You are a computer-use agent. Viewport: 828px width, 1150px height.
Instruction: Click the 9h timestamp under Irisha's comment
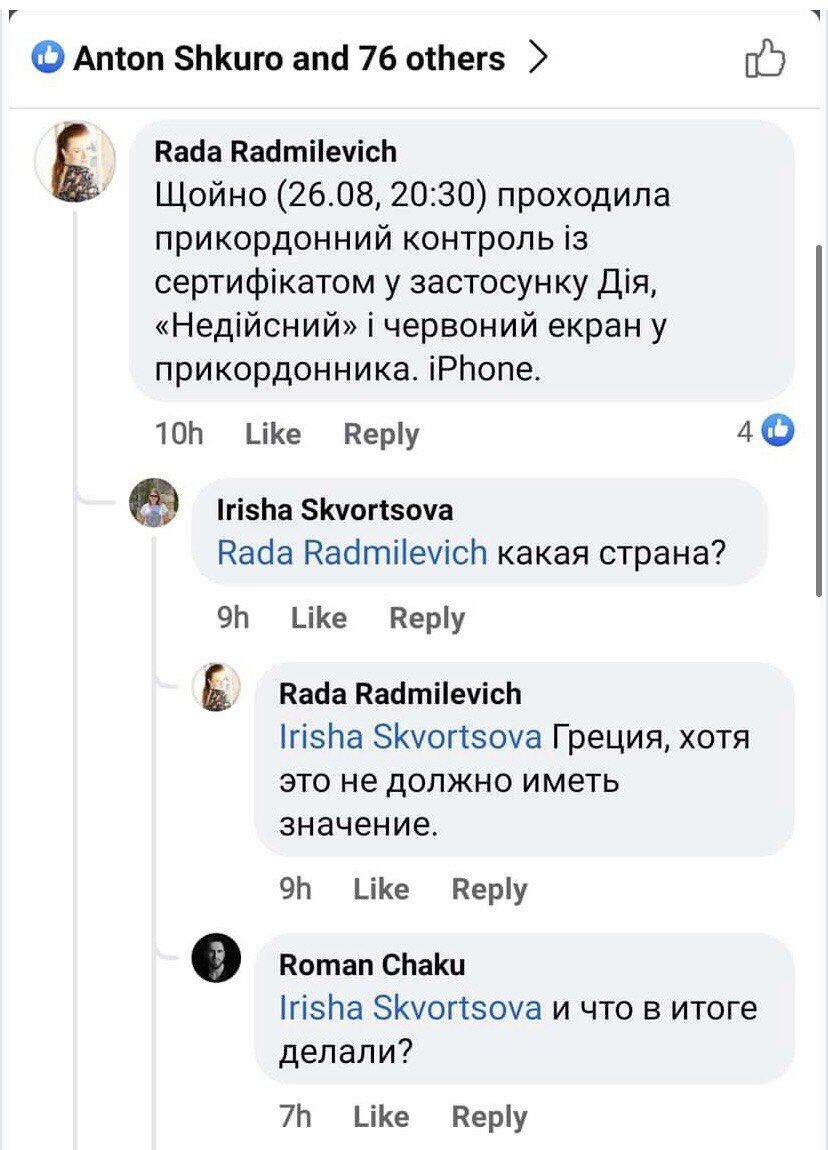(234, 618)
